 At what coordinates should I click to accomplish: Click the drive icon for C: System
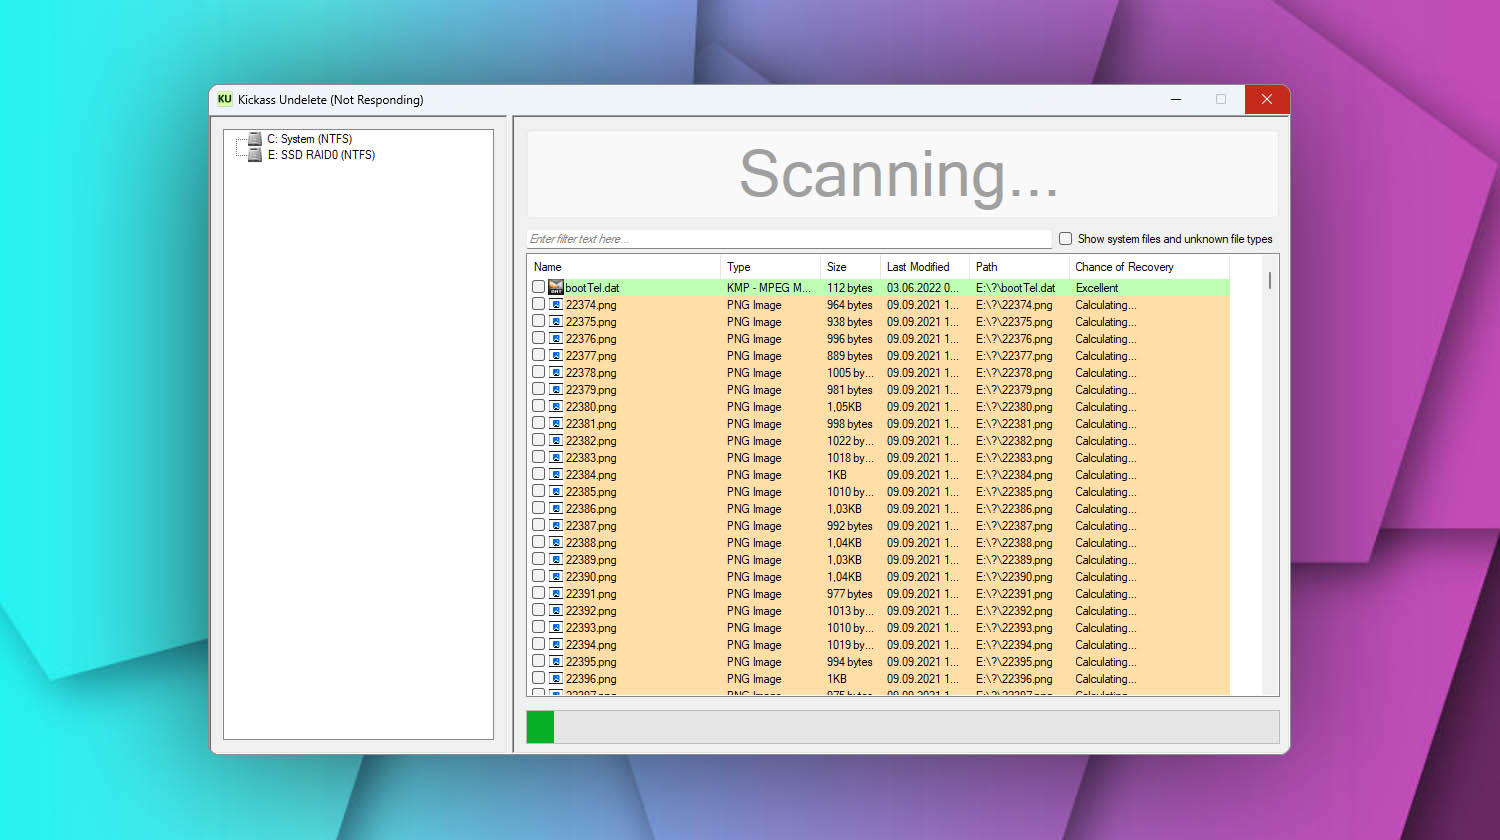pos(255,139)
